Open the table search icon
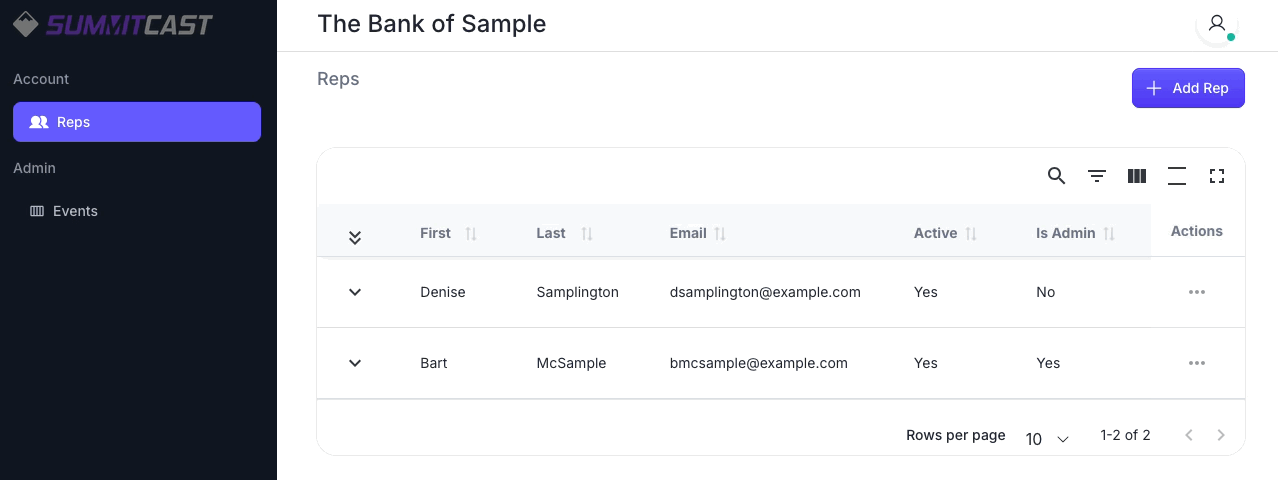Image resolution: width=1278 pixels, height=480 pixels. (x=1056, y=176)
